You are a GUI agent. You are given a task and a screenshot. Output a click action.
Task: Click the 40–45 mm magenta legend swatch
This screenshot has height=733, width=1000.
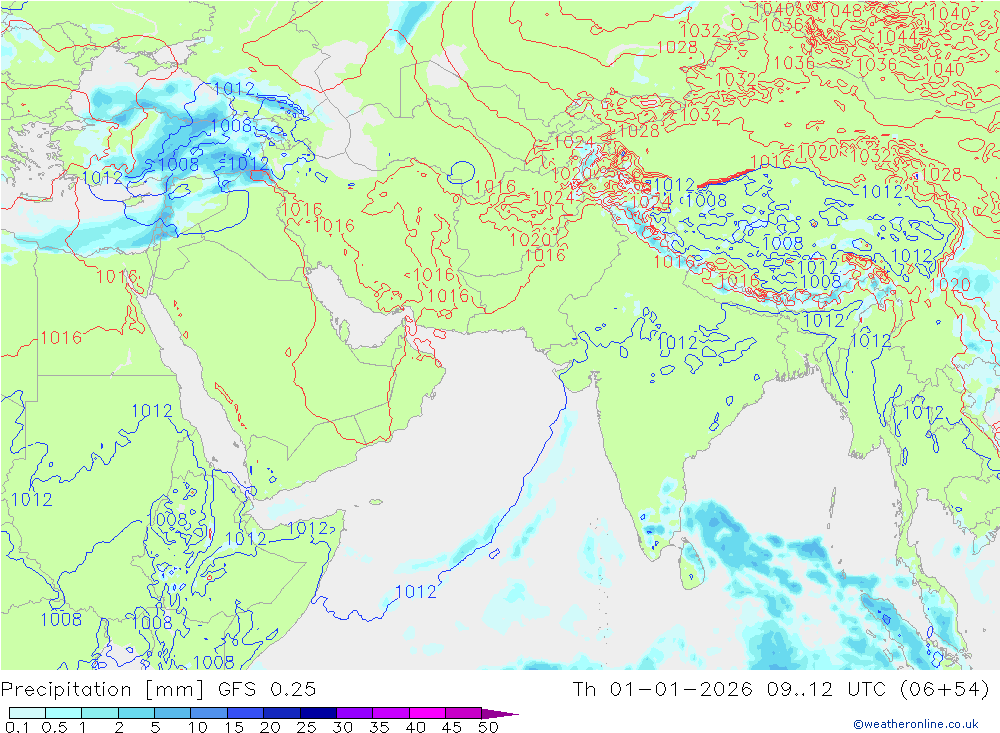427,713
